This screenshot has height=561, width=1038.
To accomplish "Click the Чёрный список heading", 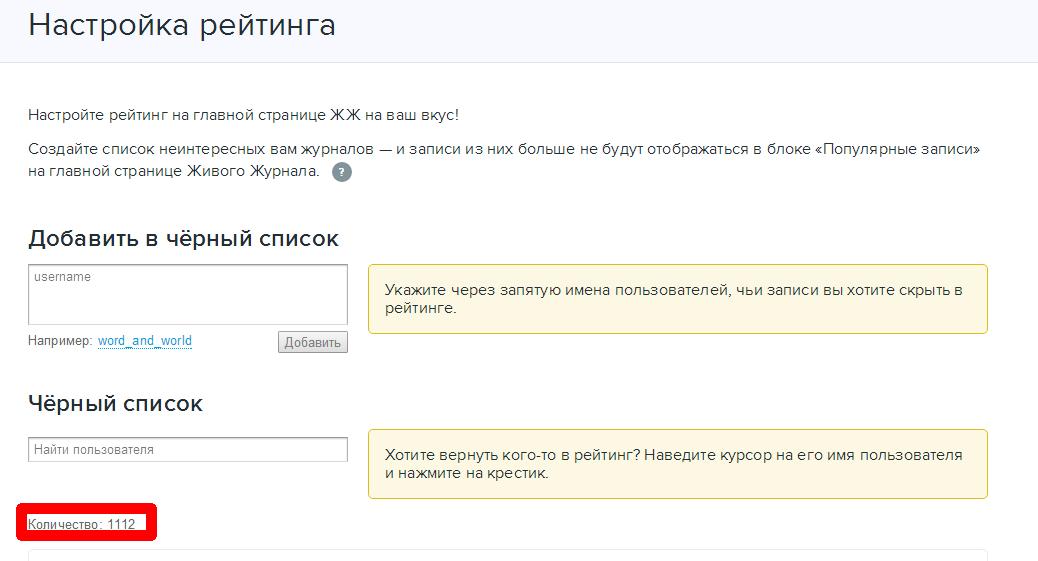I will (115, 403).
